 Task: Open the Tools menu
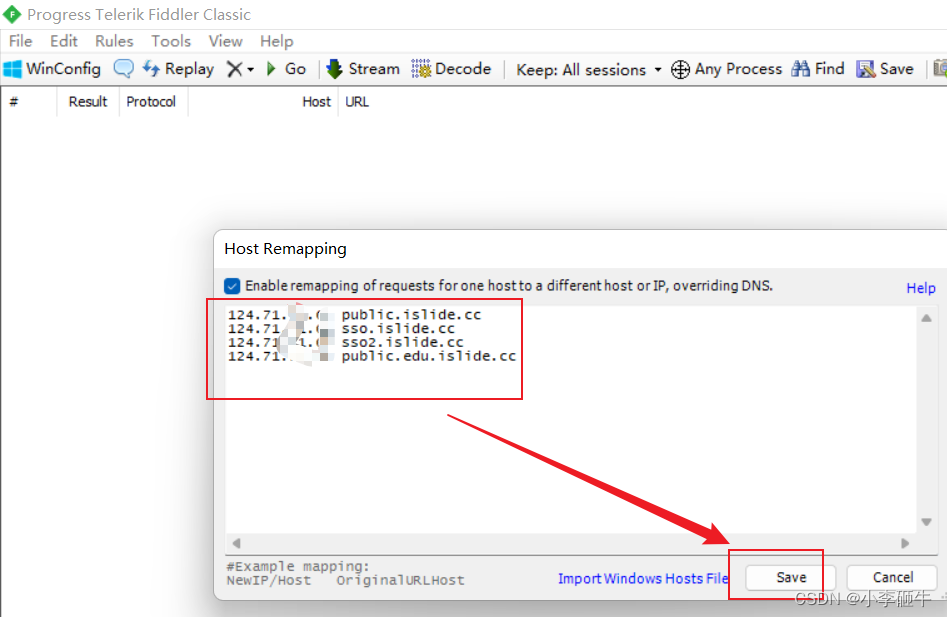pyautogui.click(x=171, y=41)
